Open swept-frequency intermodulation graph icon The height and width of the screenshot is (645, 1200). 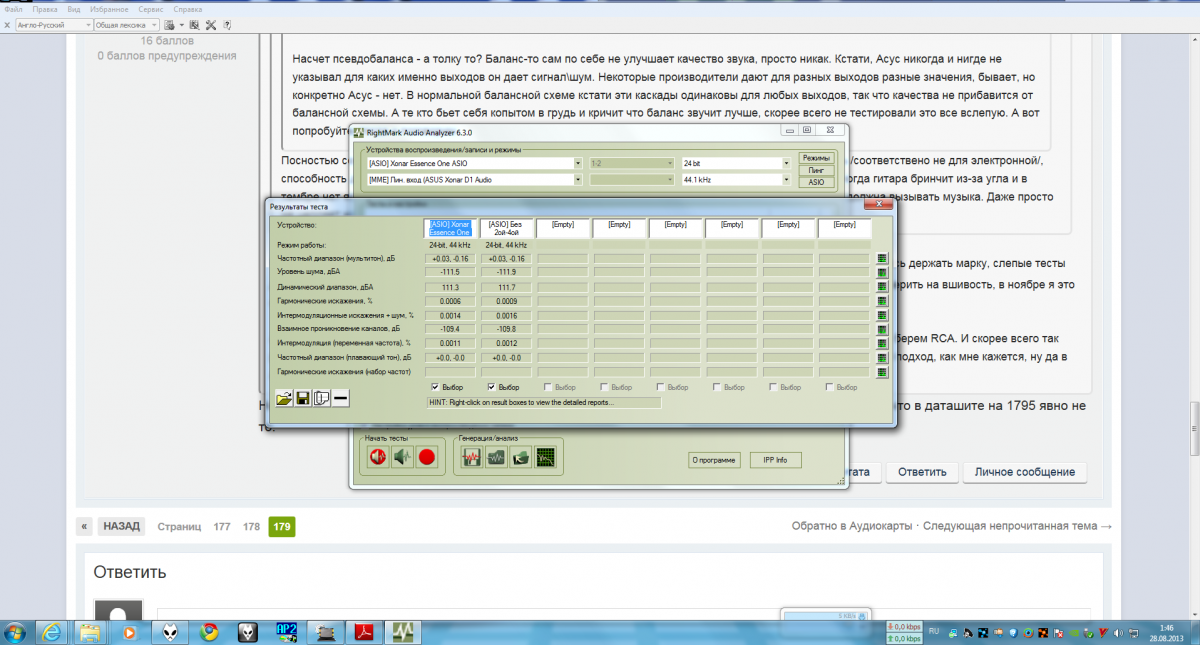[882, 343]
